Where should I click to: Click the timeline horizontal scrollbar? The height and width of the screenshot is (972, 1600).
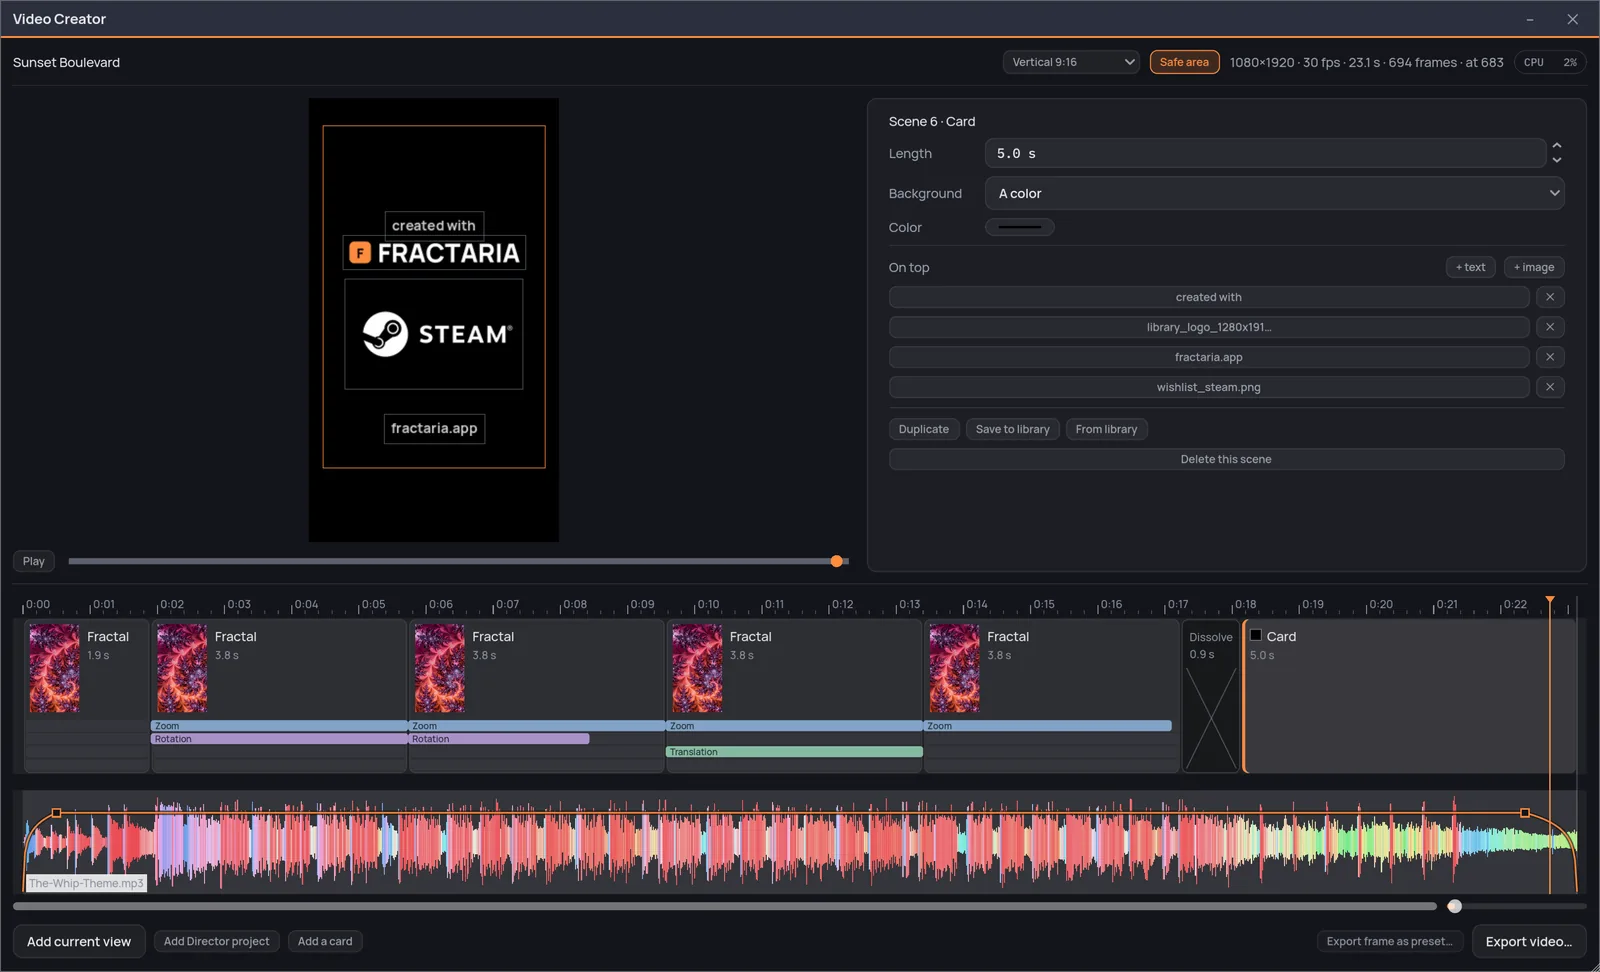point(725,906)
